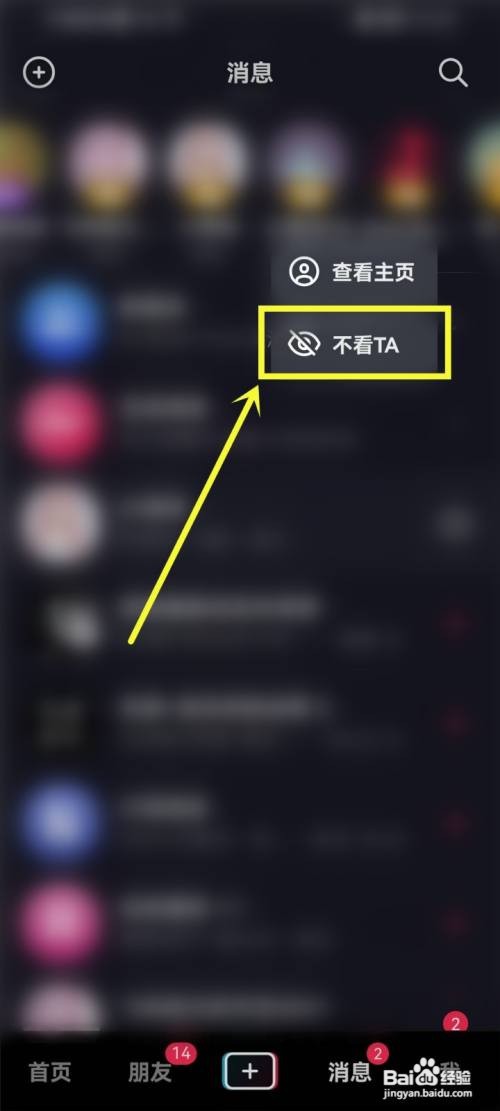Tap the 消息 title at the top

[250, 73]
